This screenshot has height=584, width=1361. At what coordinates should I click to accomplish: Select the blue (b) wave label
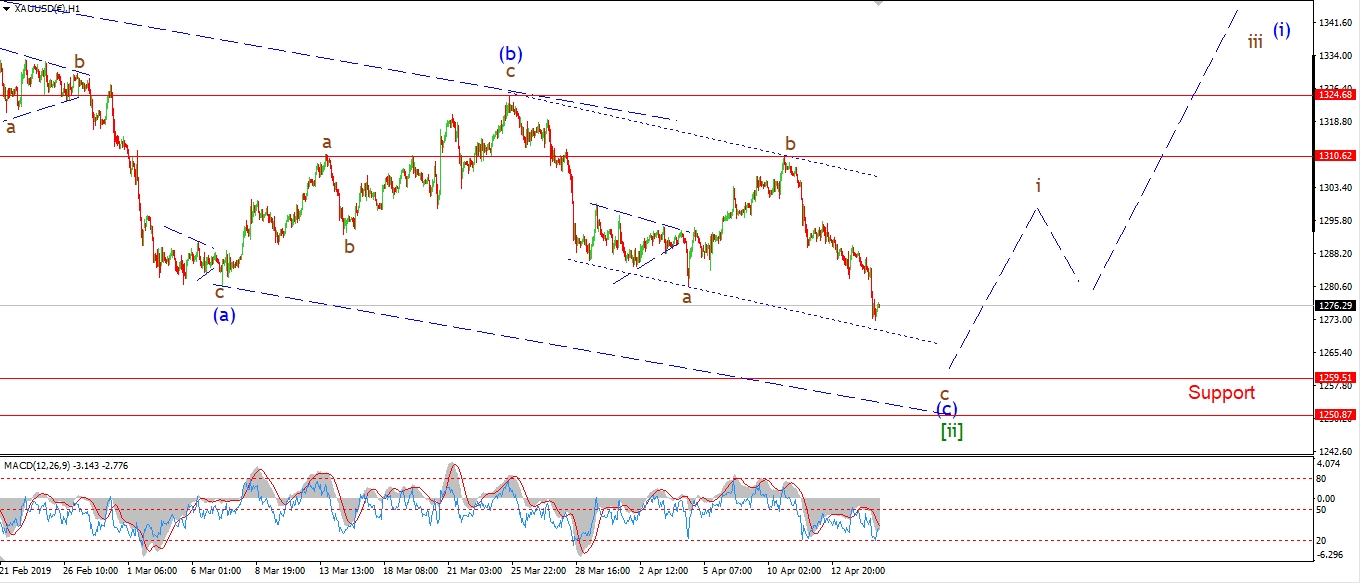[x=512, y=53]
